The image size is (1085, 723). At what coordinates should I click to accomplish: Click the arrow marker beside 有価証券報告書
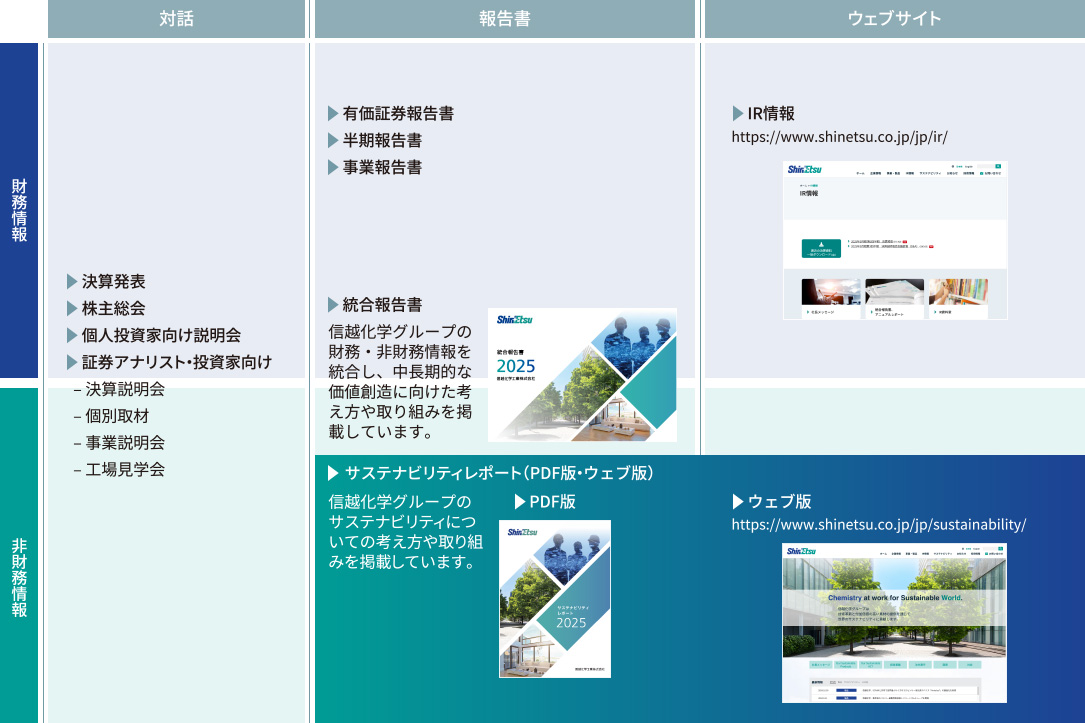tap(333, 113)
